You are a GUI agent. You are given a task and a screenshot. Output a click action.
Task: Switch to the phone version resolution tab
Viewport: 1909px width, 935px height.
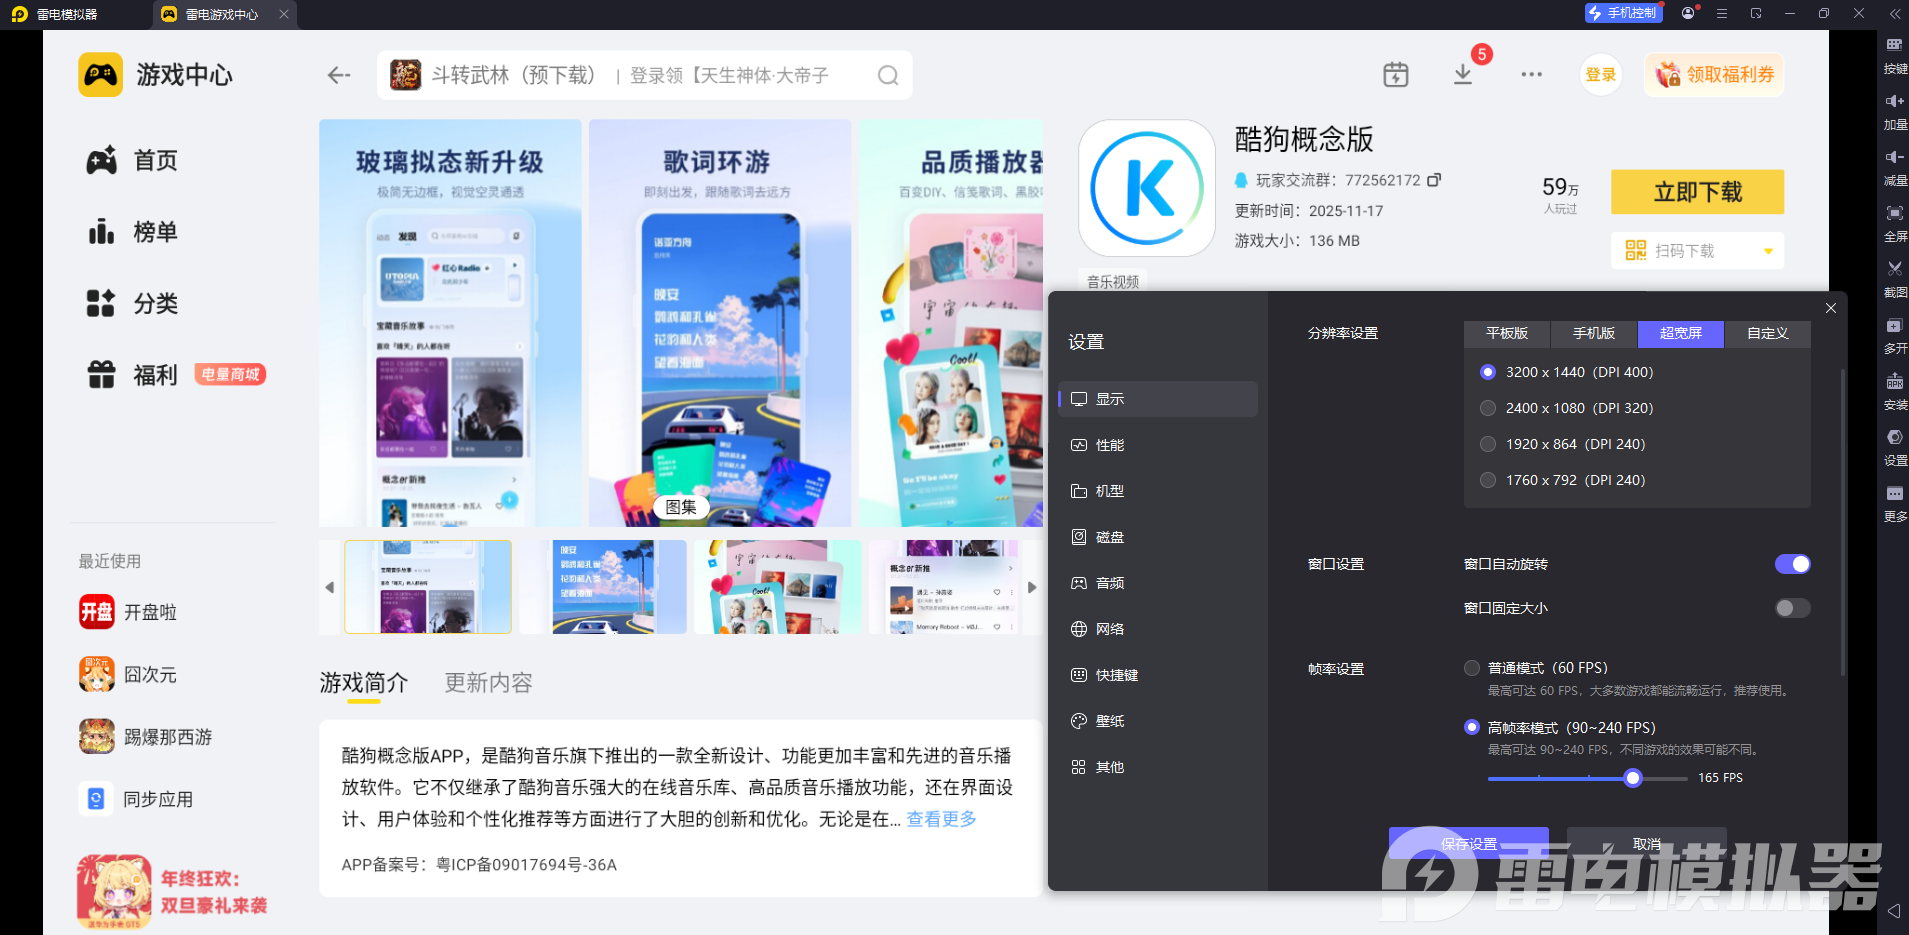[1593, 333]
